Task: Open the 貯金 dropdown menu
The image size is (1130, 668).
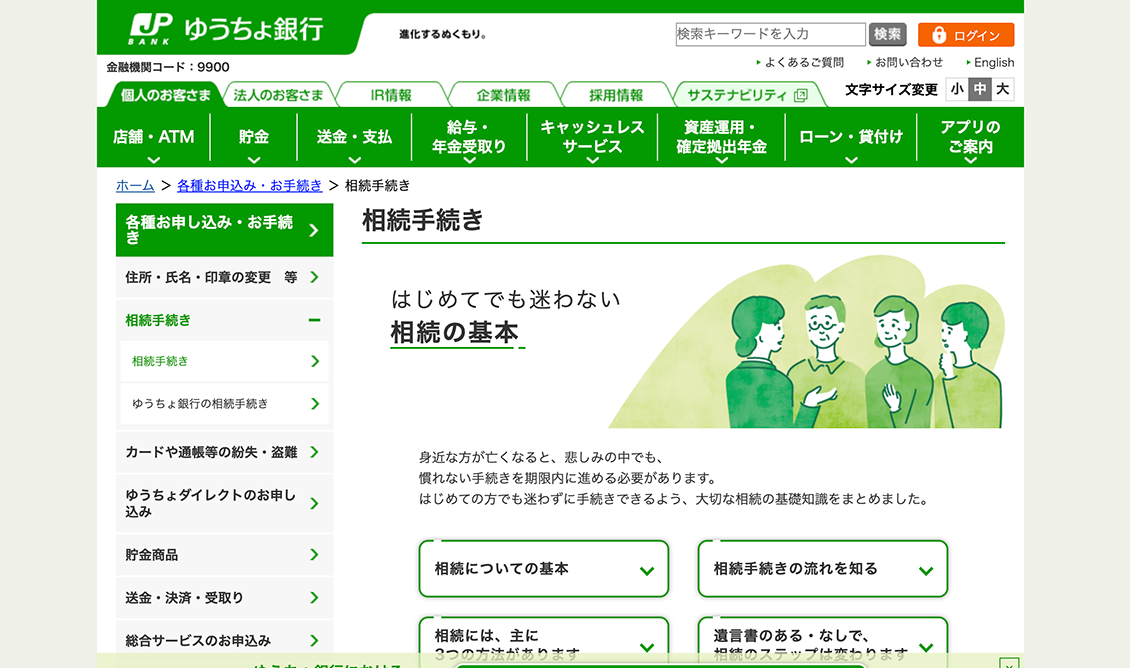Action: click(x=254, y=137)
